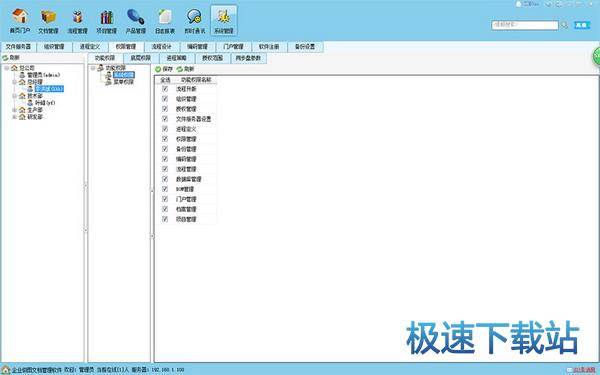Image resolution: width=600 pixels, height=375 pixels.
Task: Open the 产品管理 product management icon
Action: [135, 21]
